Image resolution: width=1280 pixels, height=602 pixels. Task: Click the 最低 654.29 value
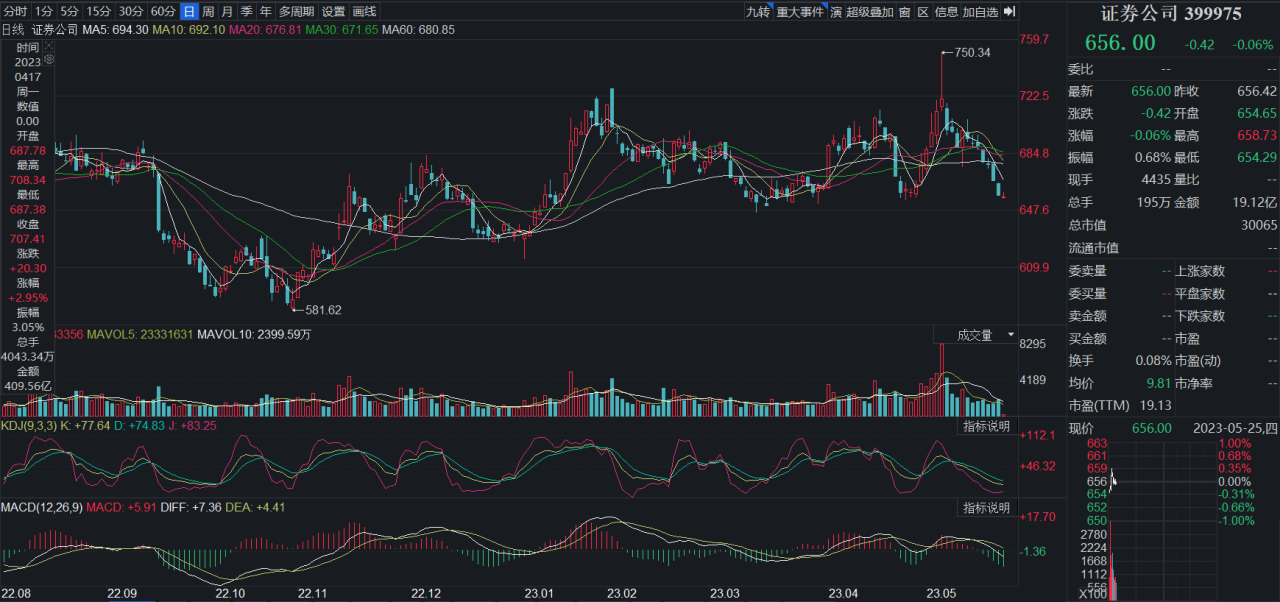click(x=1257, y=157)
